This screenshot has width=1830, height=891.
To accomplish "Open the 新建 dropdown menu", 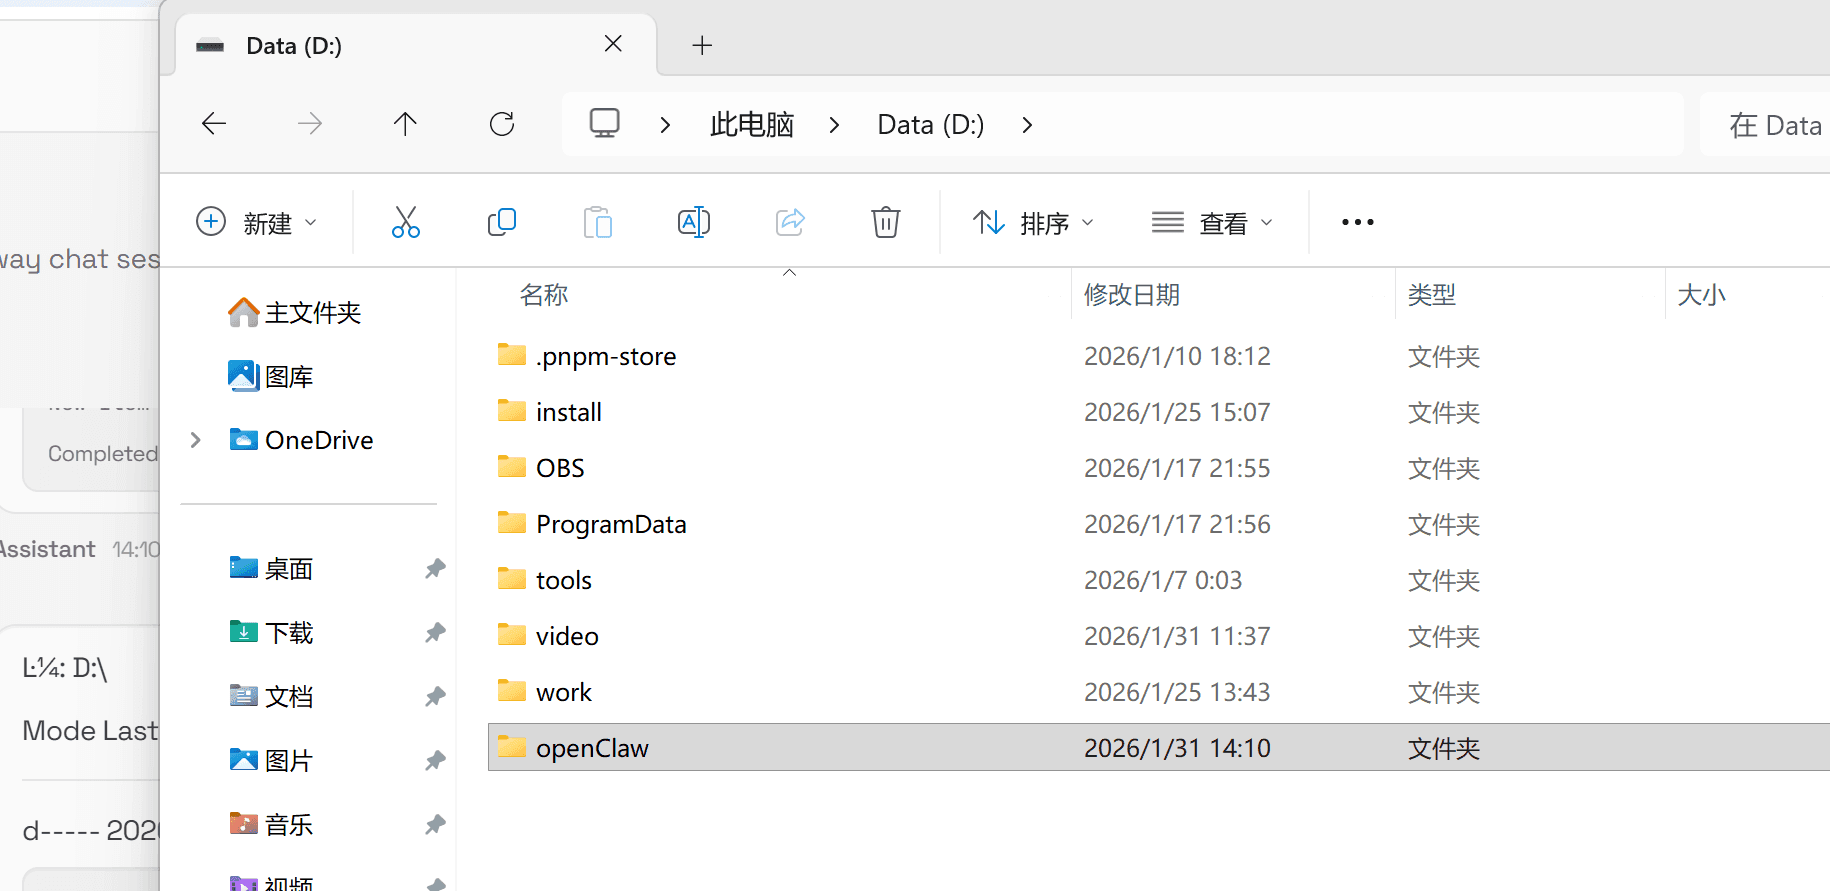I will click(x=256, y=222).
